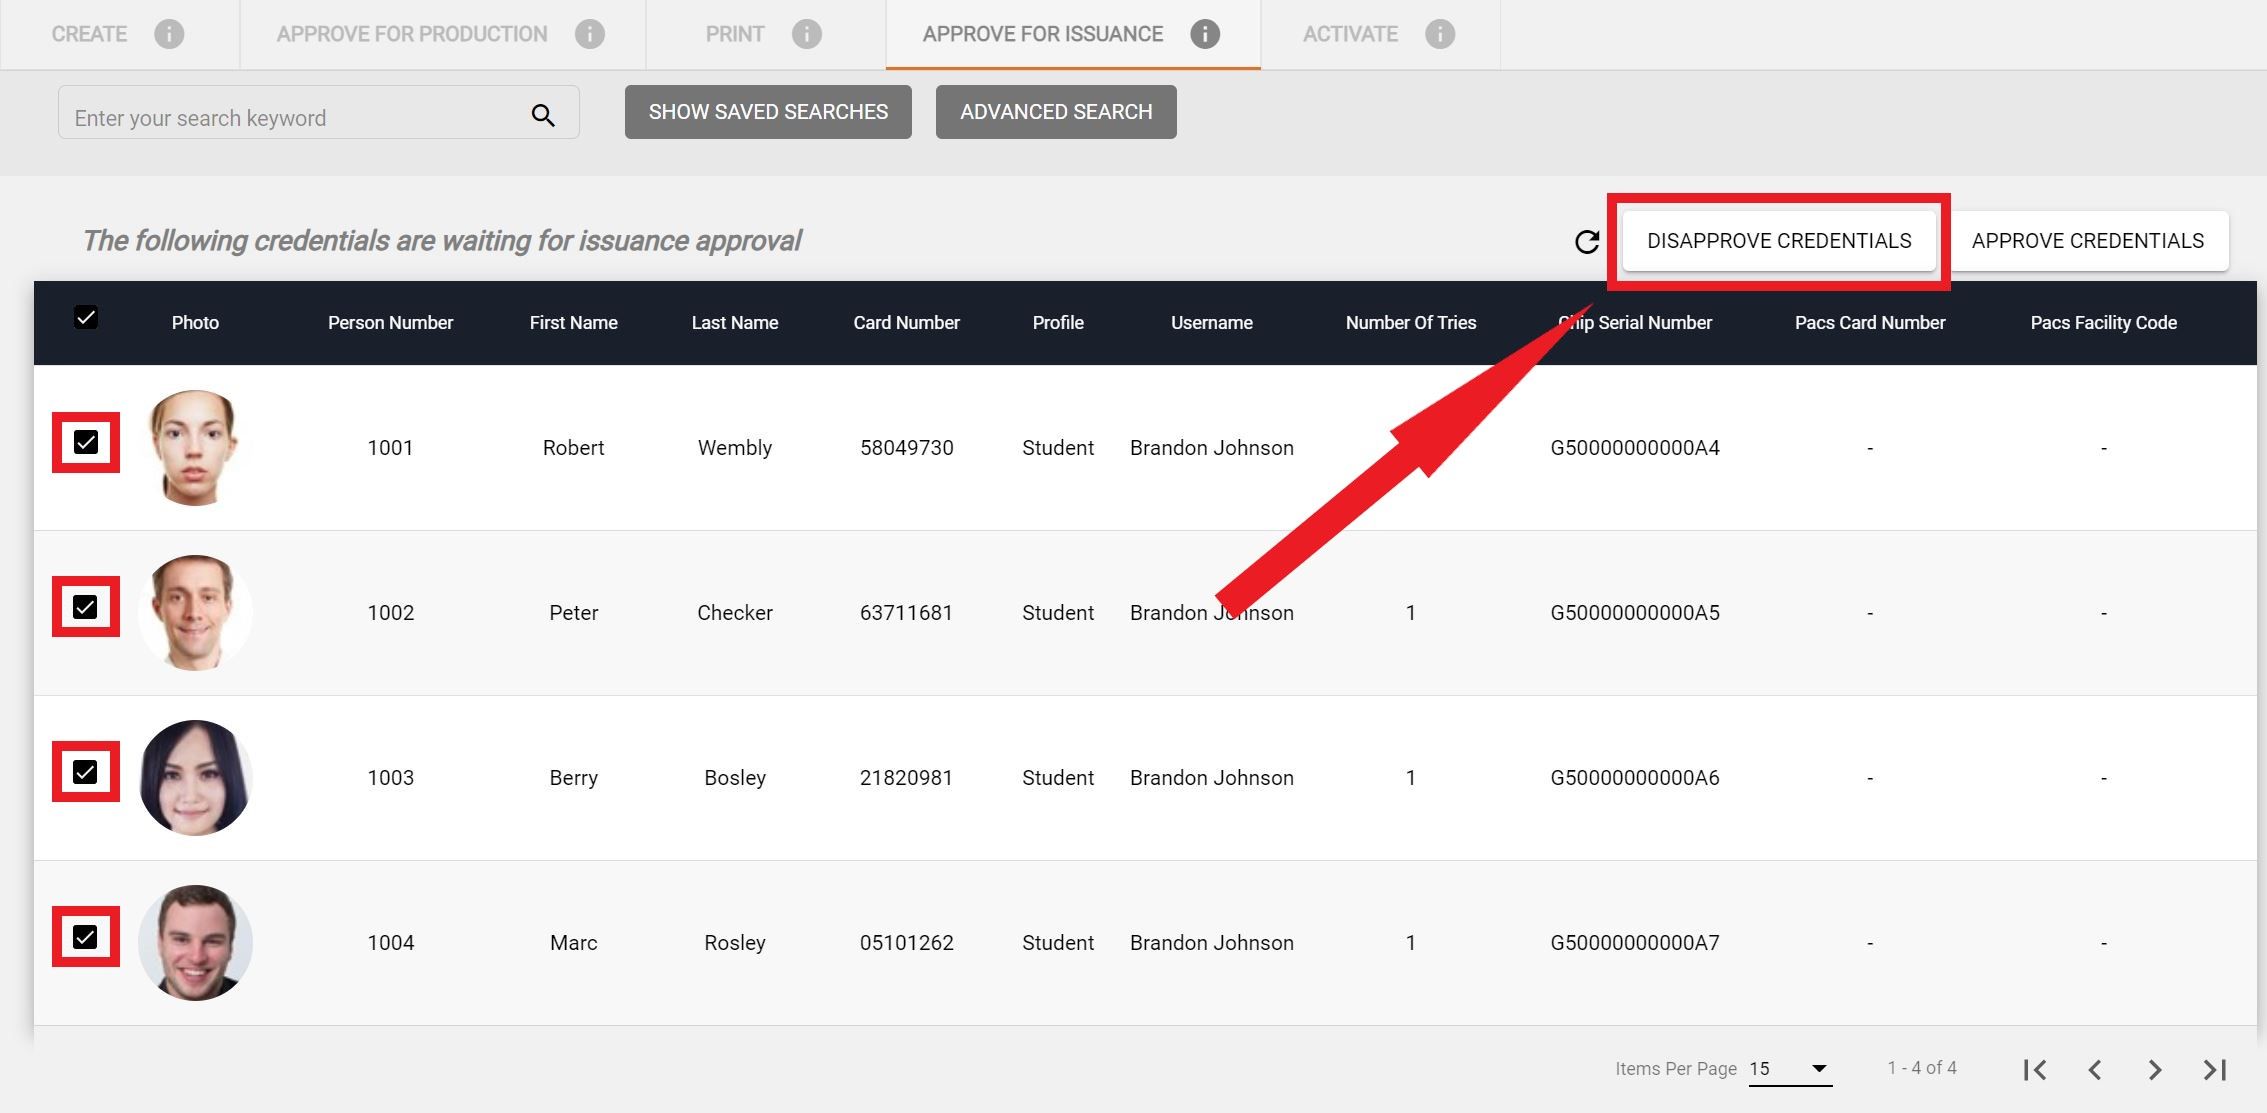Go to the next page arrow

(2154, 1069)
